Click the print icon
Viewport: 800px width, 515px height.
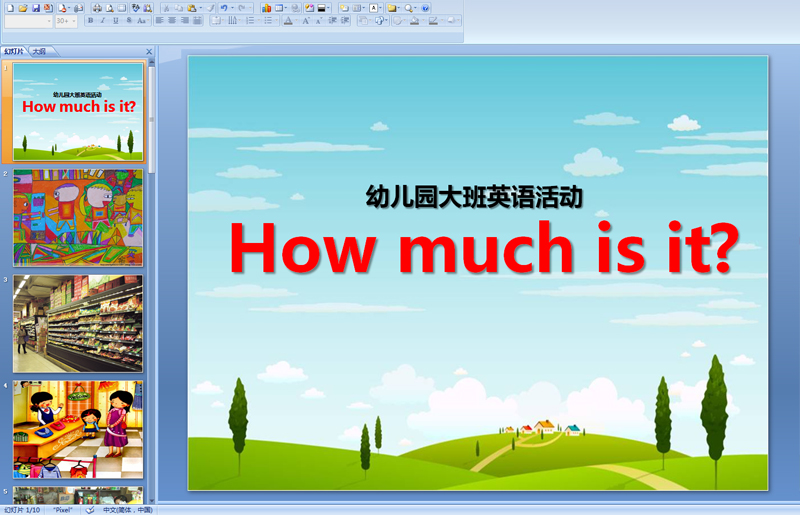tap(97, 8)
